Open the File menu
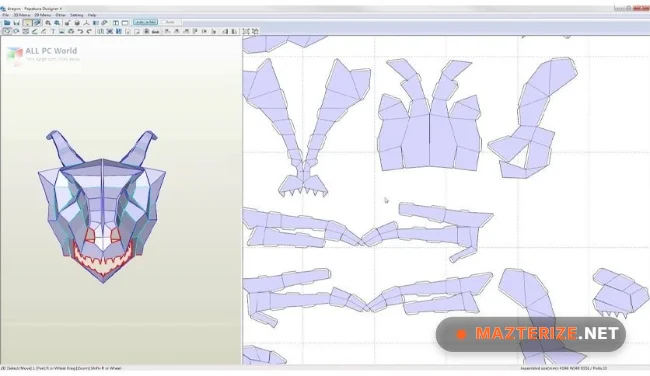This screenshot has height=376, width=650. click(x=6, y=15)
